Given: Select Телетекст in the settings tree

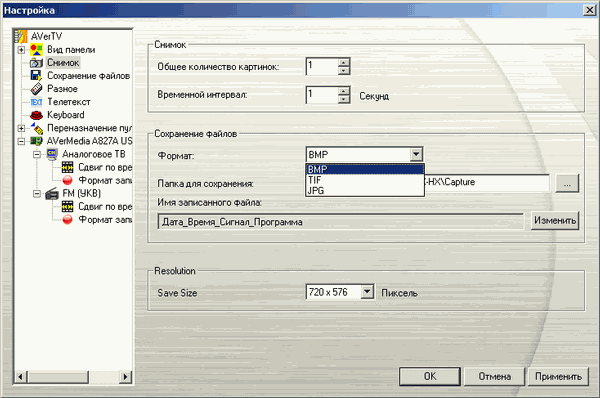Looking at the screenshot, I should tap(69, 102).
